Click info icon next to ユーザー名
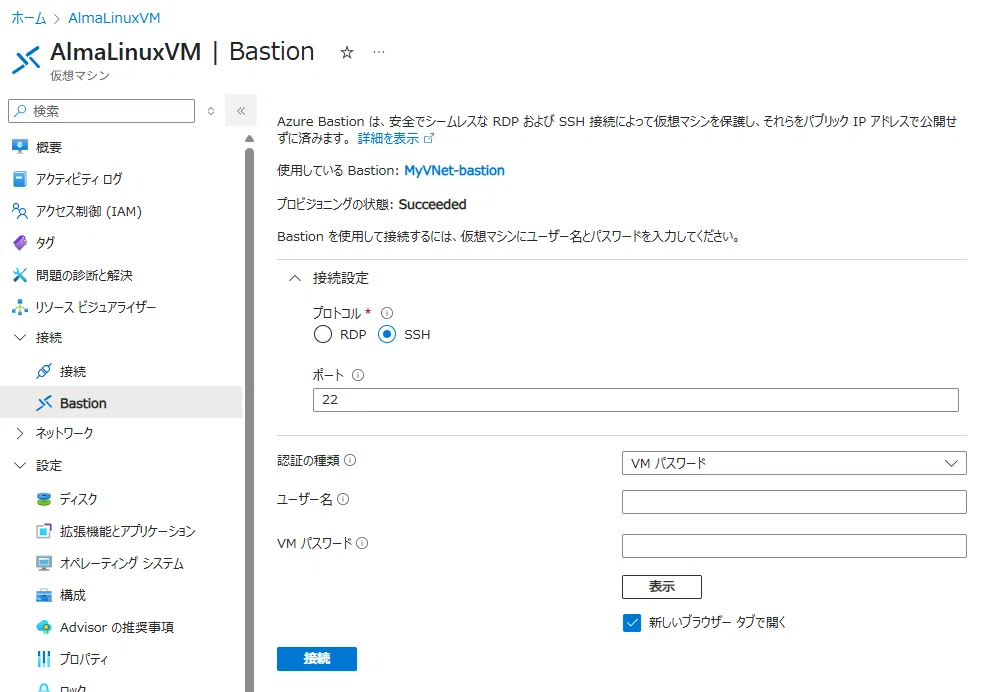Screen dimensions: 1004x692 point(343,499)
